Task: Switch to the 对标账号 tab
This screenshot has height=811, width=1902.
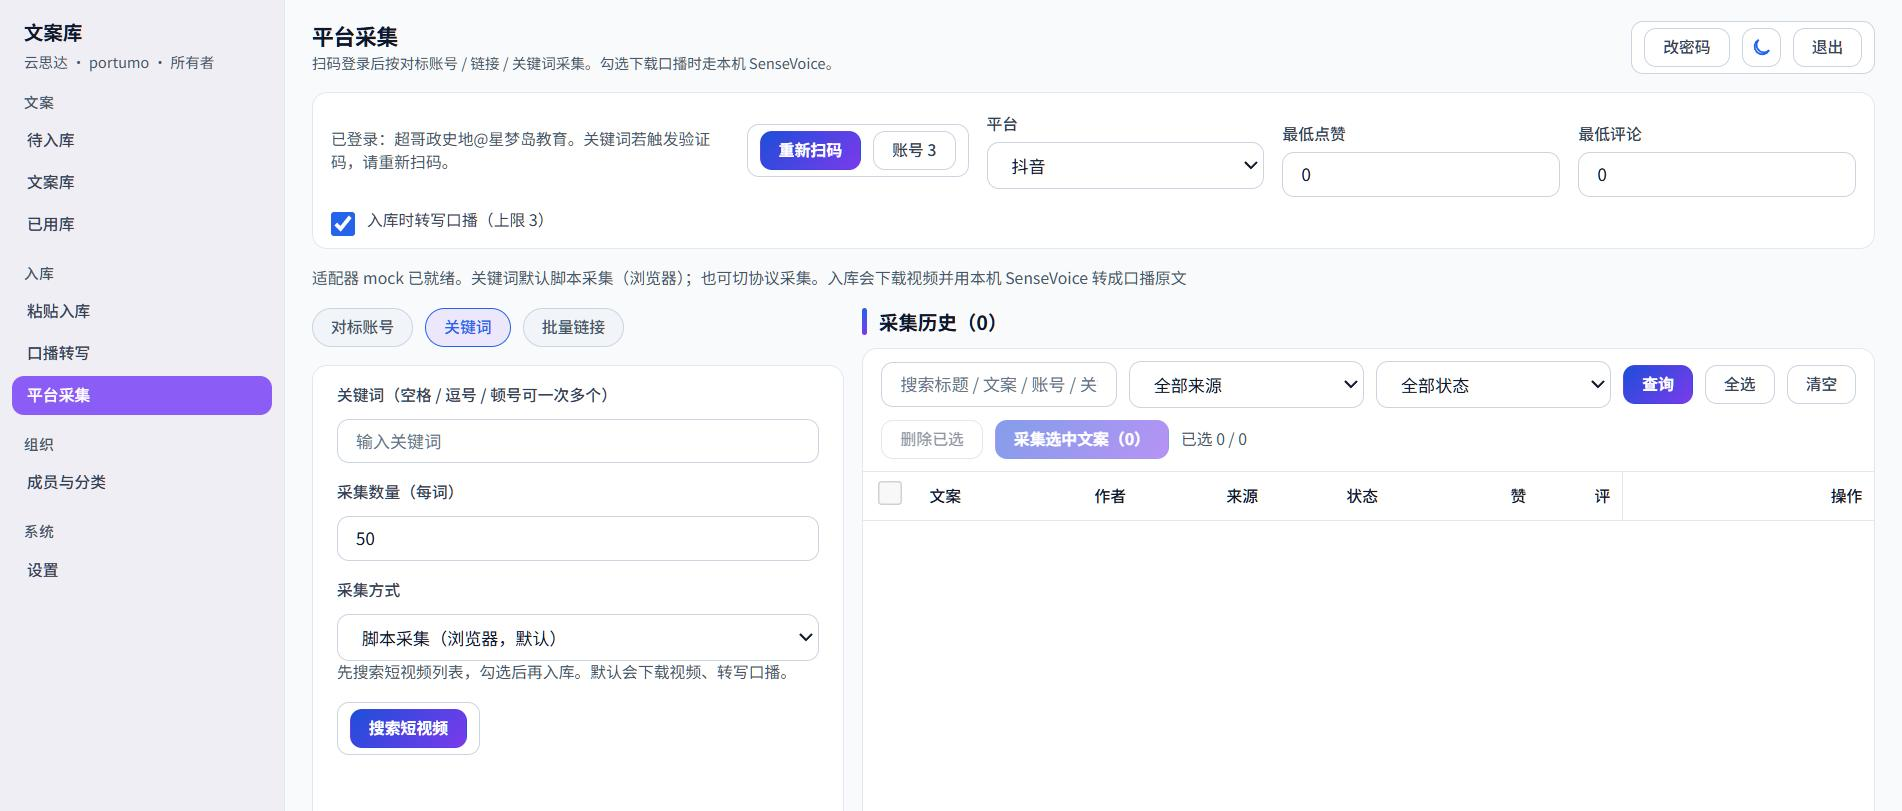Action: 362,327
